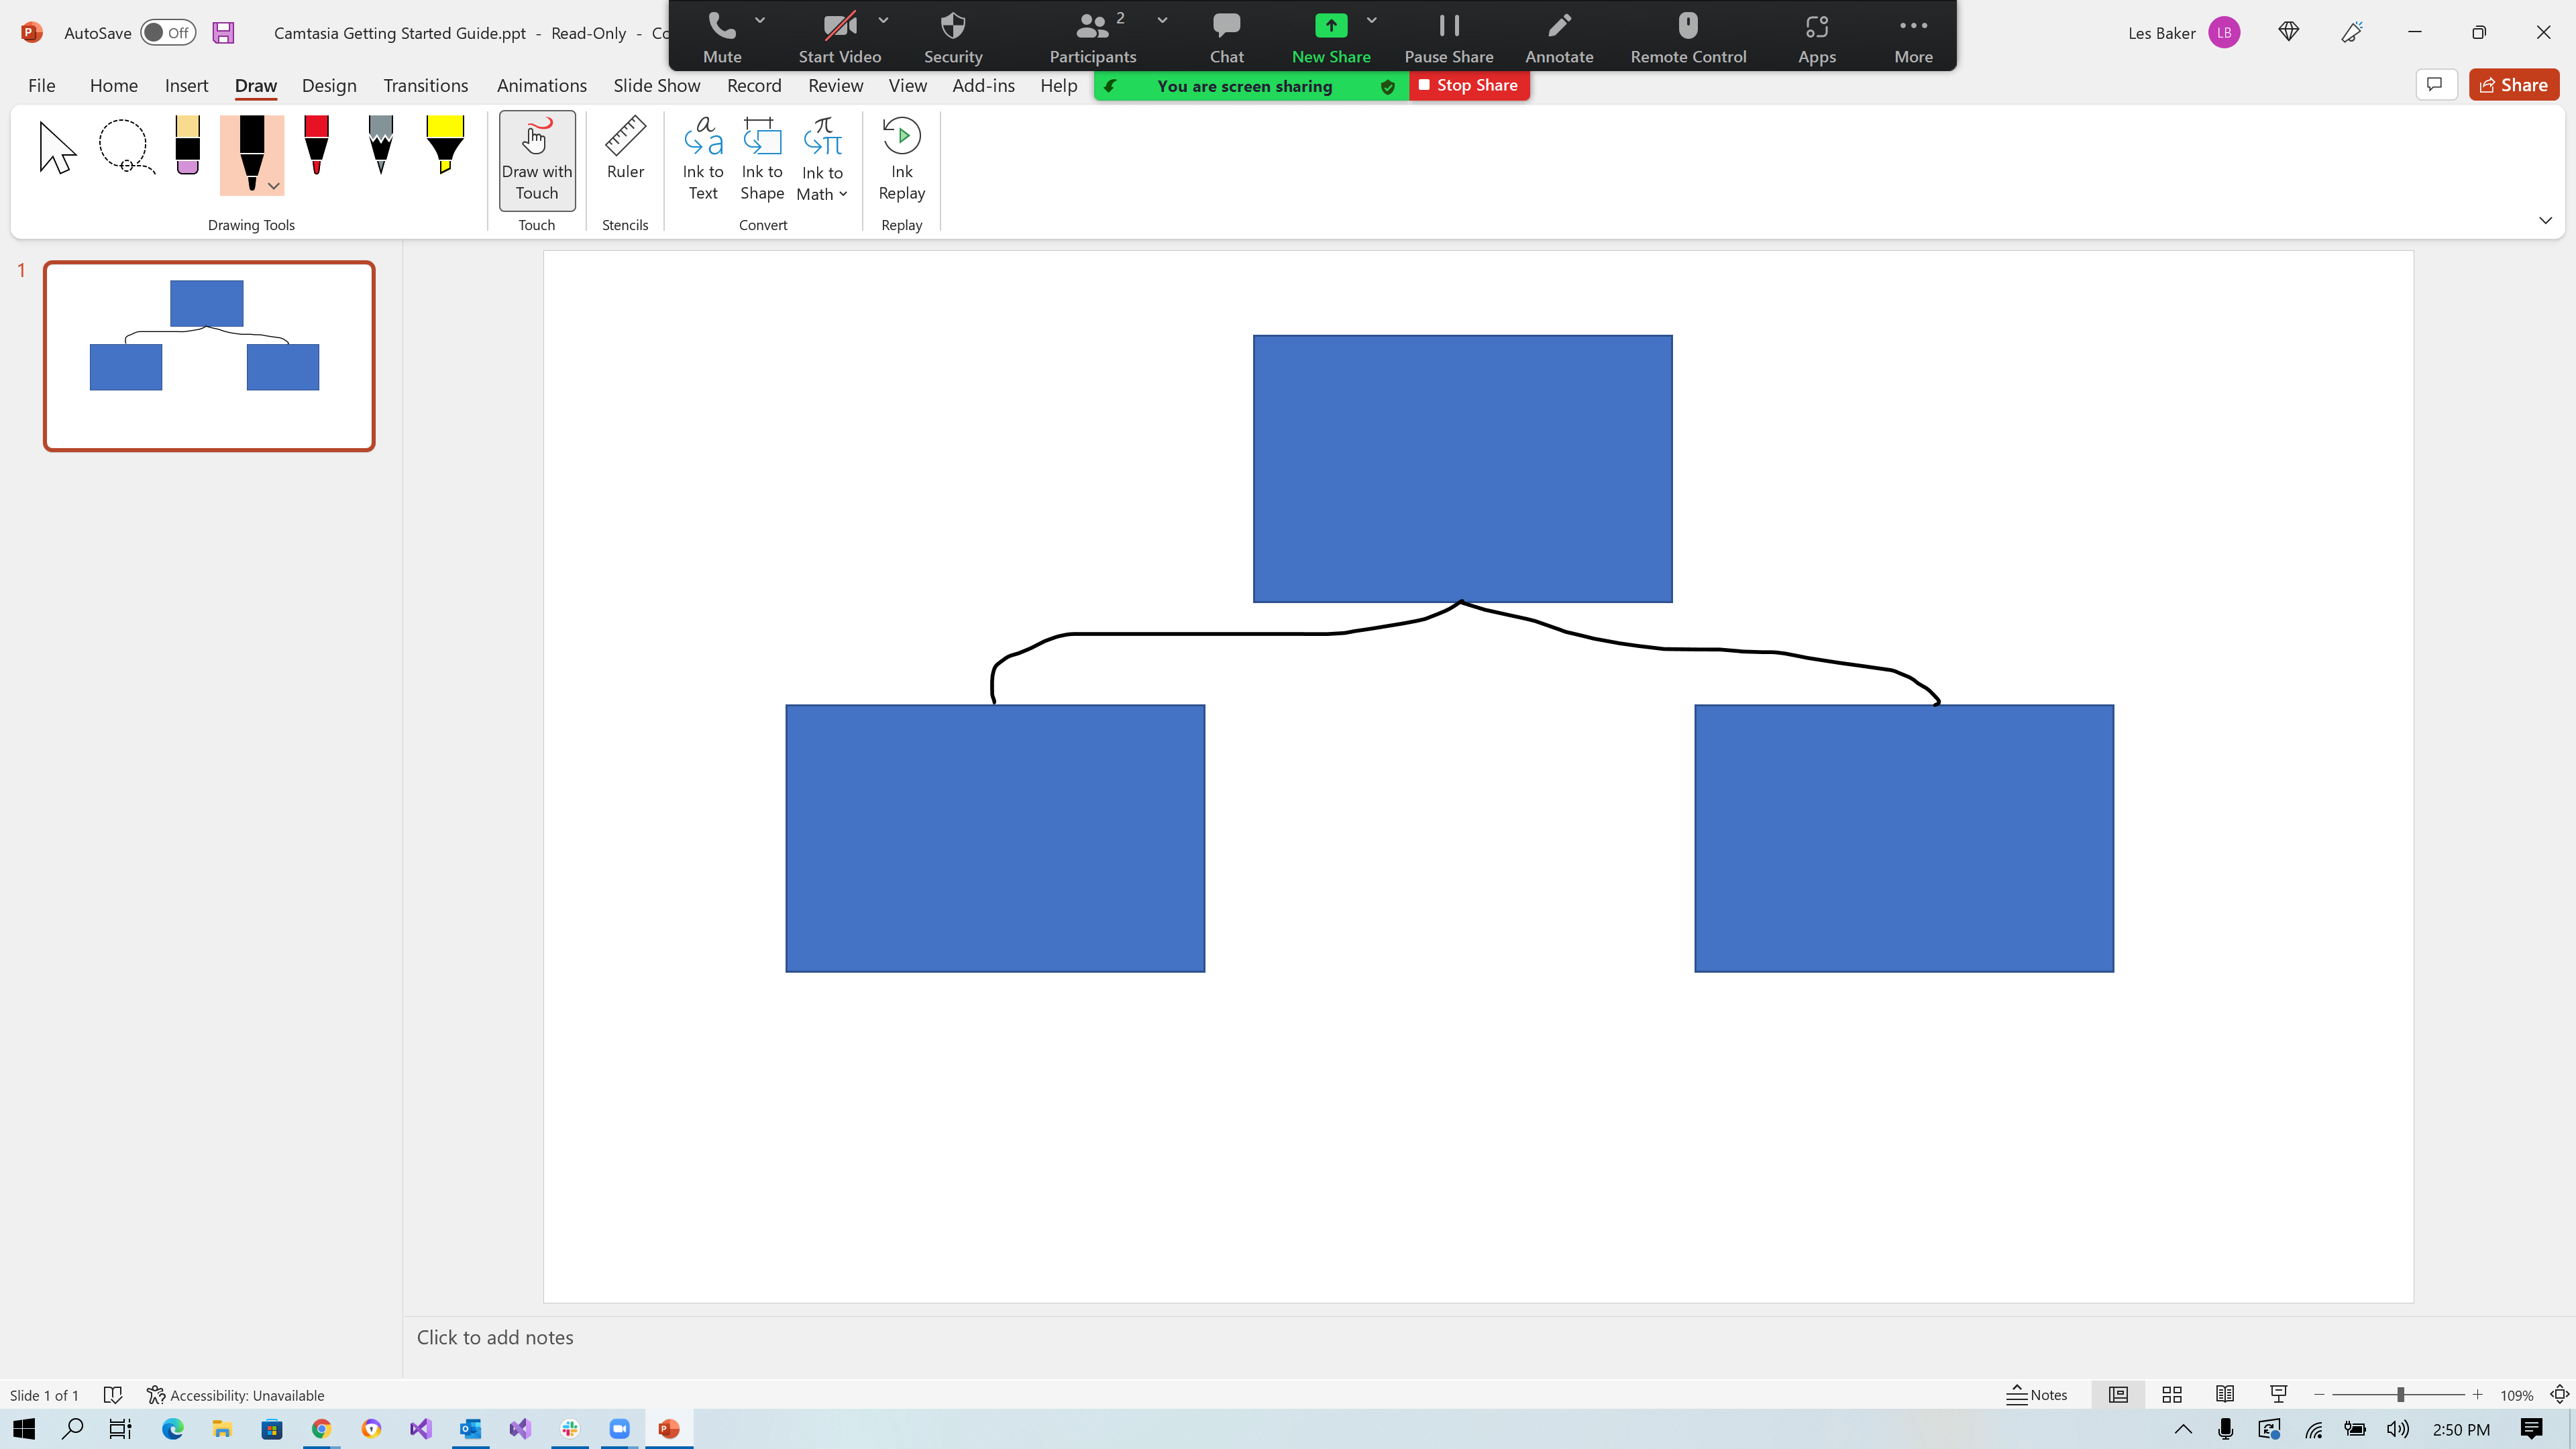The width and height of the screenshot is (2576, 1449).
Task: Expand Start Video options arrow
Action: tap(883, 20)
